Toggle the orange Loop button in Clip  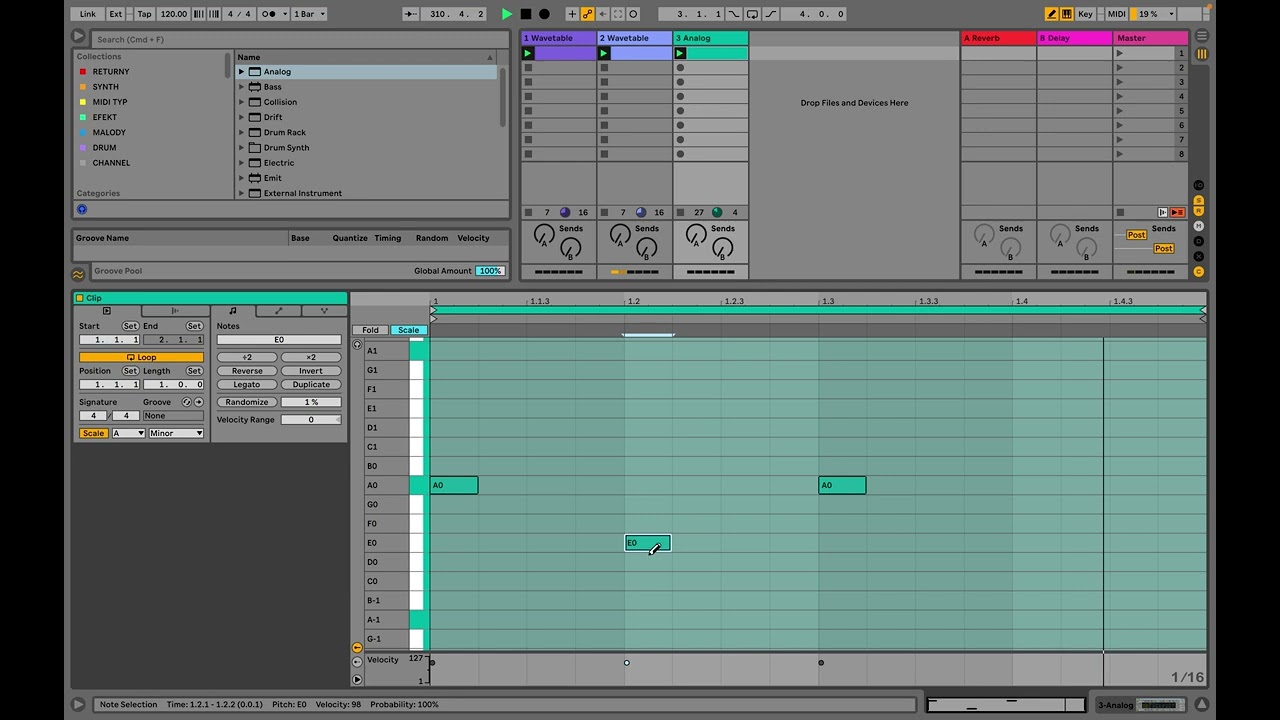[141, 357]
